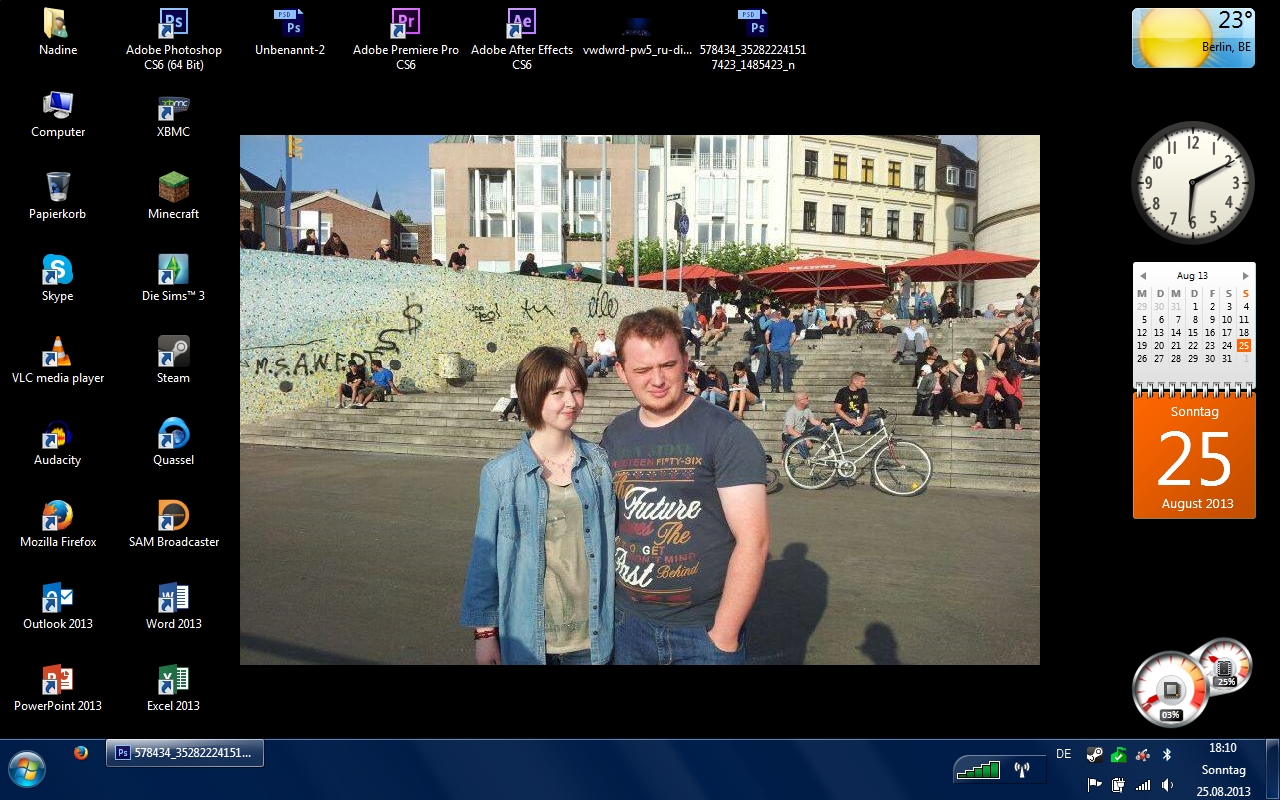
Task: Select the VLC media player icon
Action: click(58, 352)
